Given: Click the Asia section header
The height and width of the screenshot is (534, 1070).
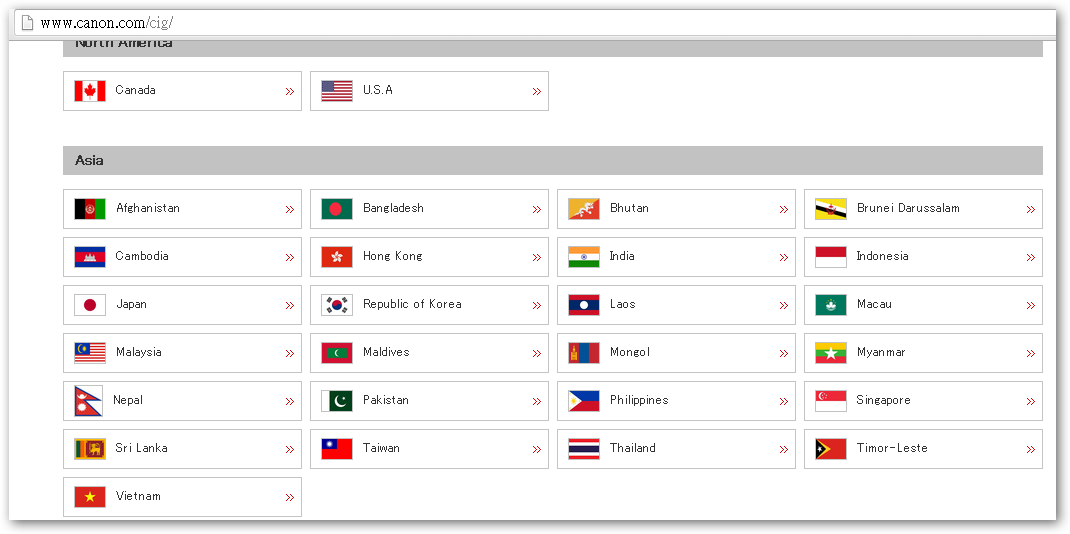Looking at the screenshot, I should [x=552, y=161].
